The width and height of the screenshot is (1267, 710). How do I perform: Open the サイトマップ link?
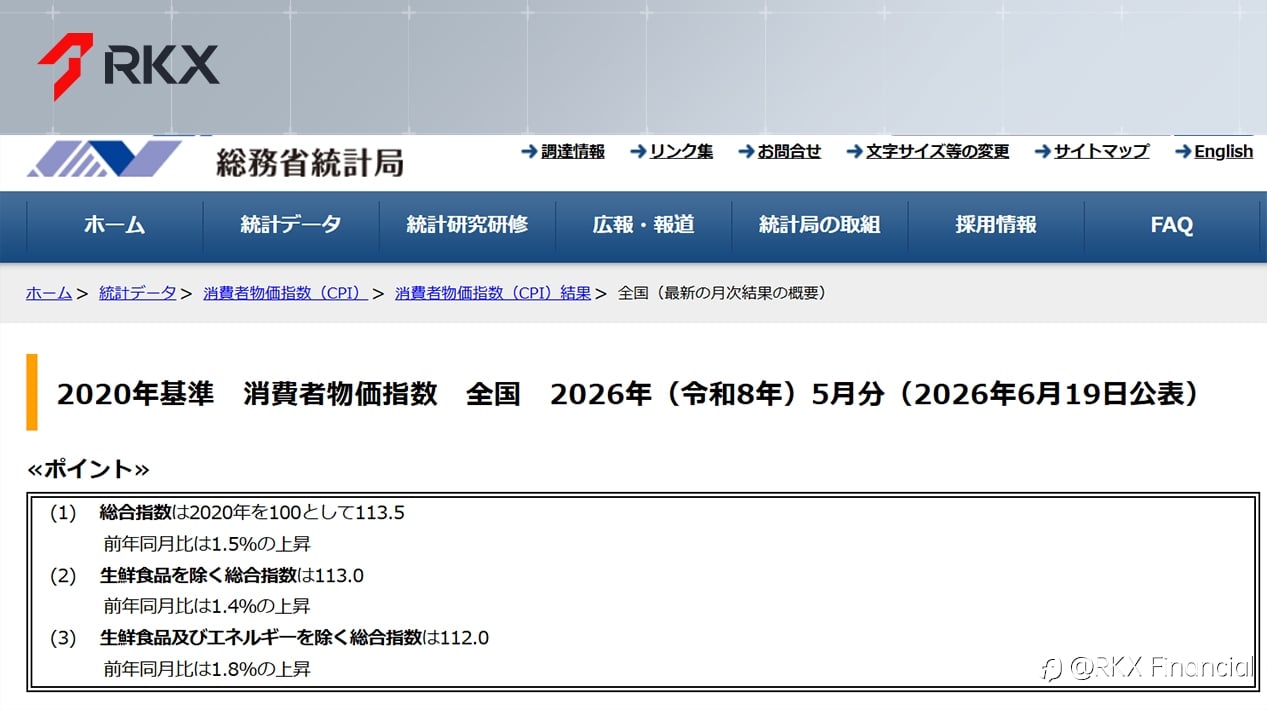click(x=1101, y=152)
